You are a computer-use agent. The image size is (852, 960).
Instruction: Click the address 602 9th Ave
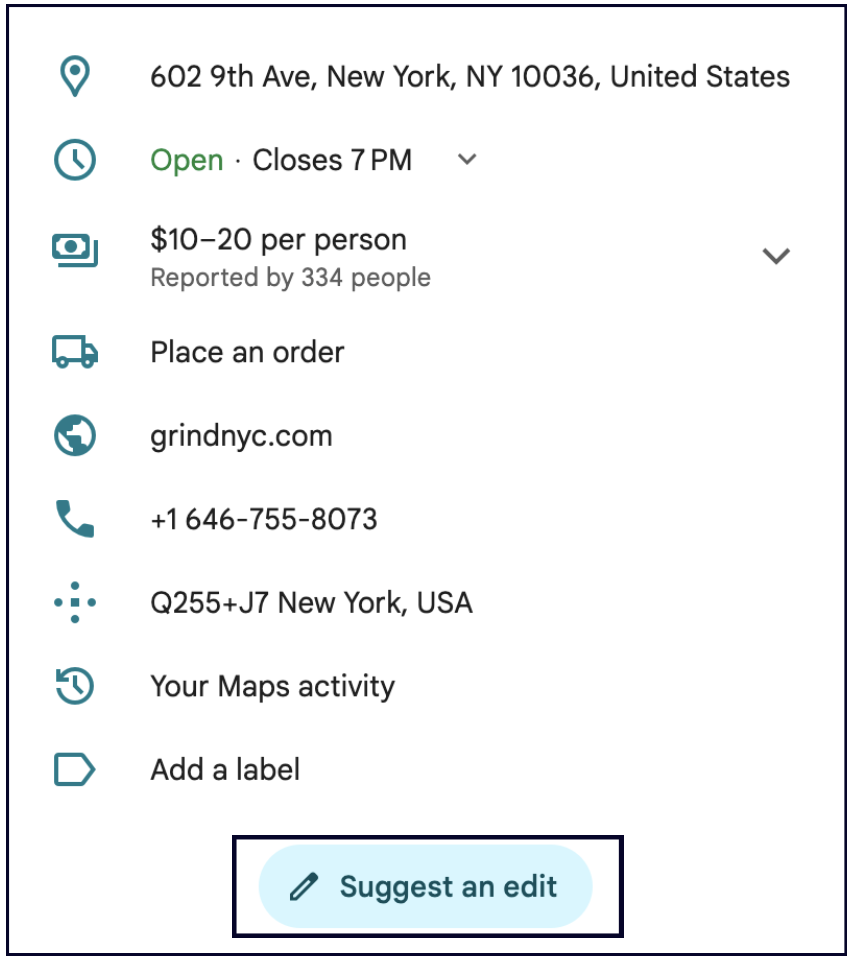pos(469,76)
